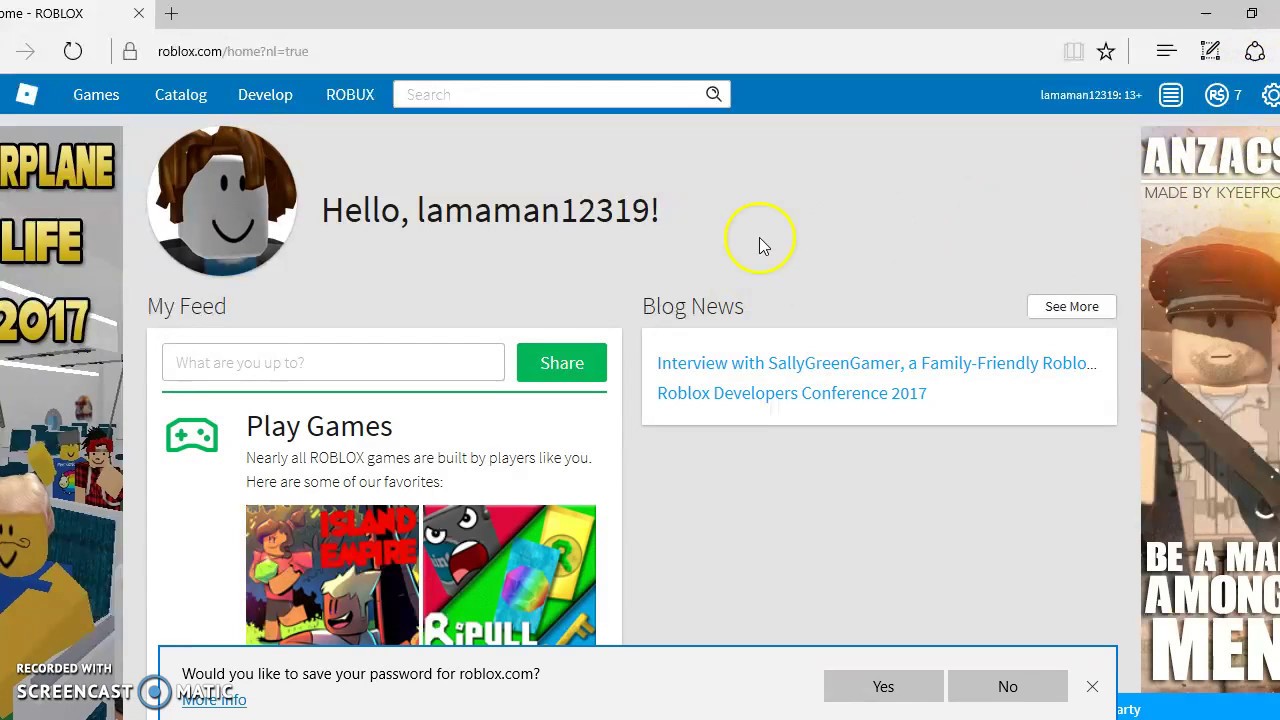Make a web note icon
This screenshot has width=1280, height=720.
1210,51
